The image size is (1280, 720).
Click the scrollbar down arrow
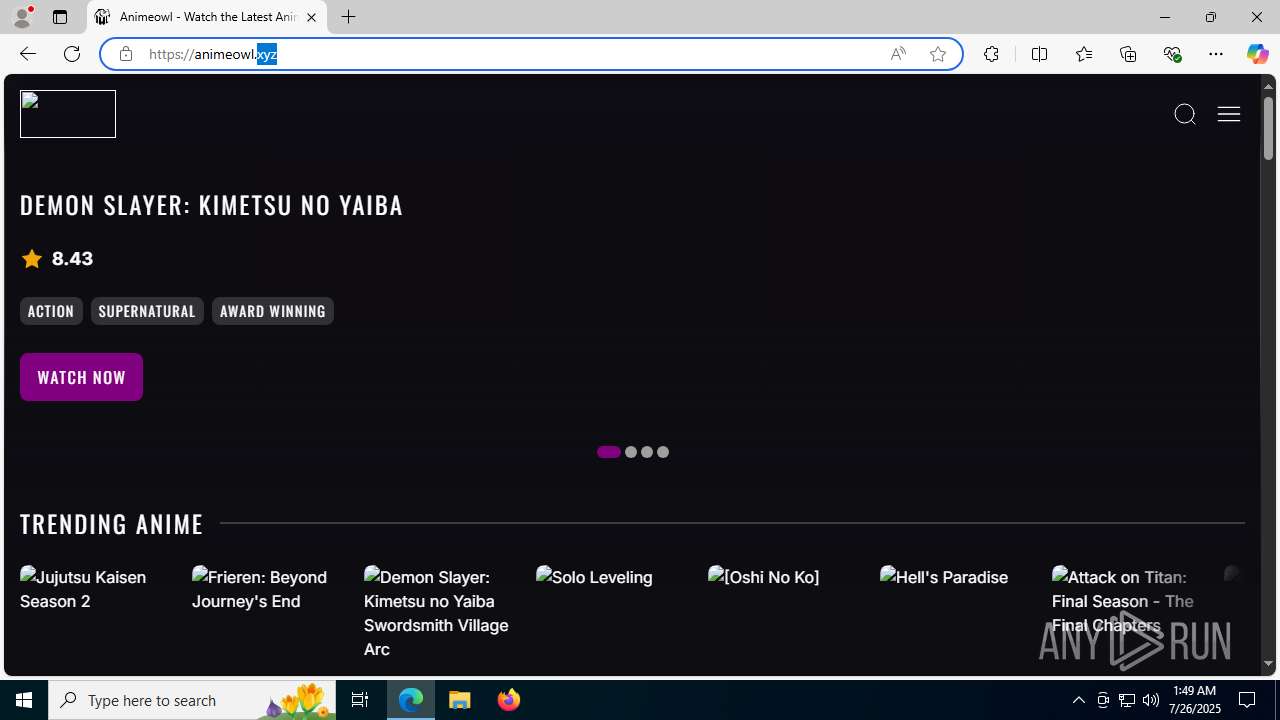[x=1268, y=664]
